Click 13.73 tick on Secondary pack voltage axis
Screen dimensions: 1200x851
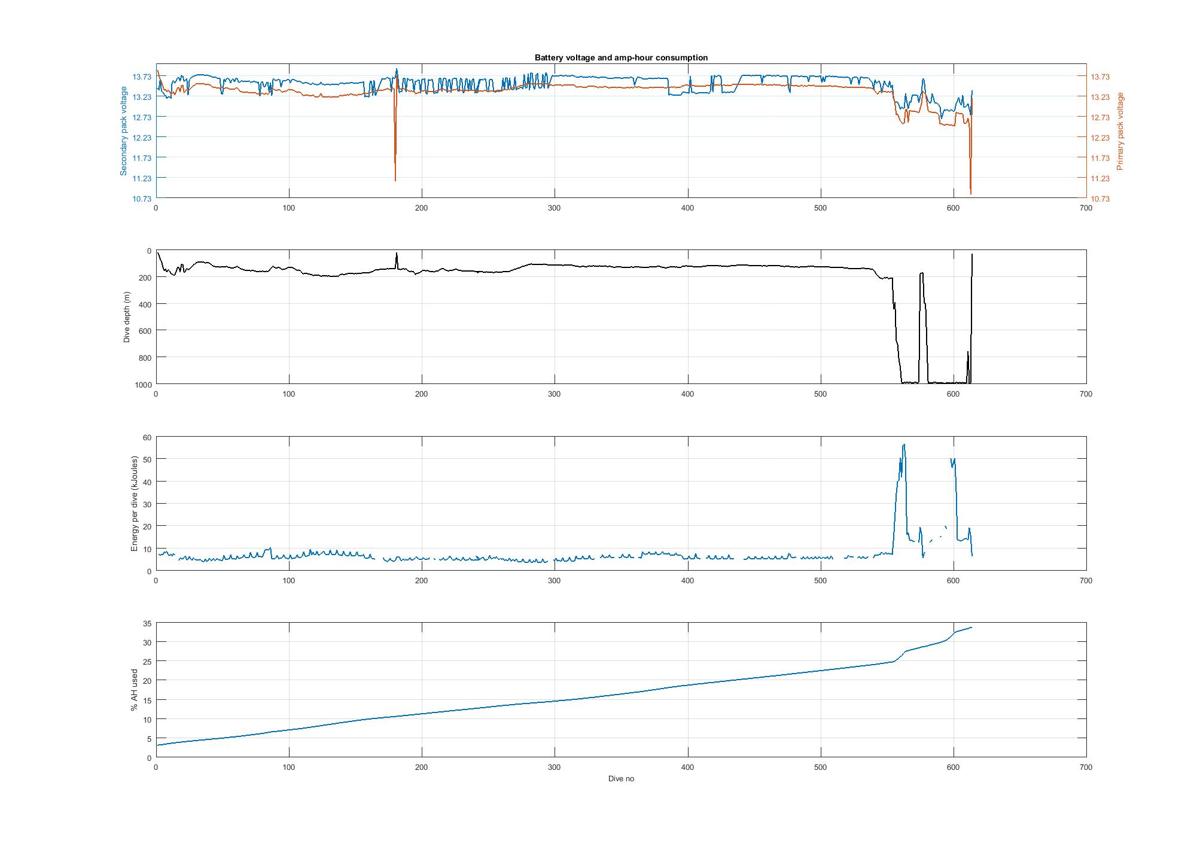coord(141,77)
